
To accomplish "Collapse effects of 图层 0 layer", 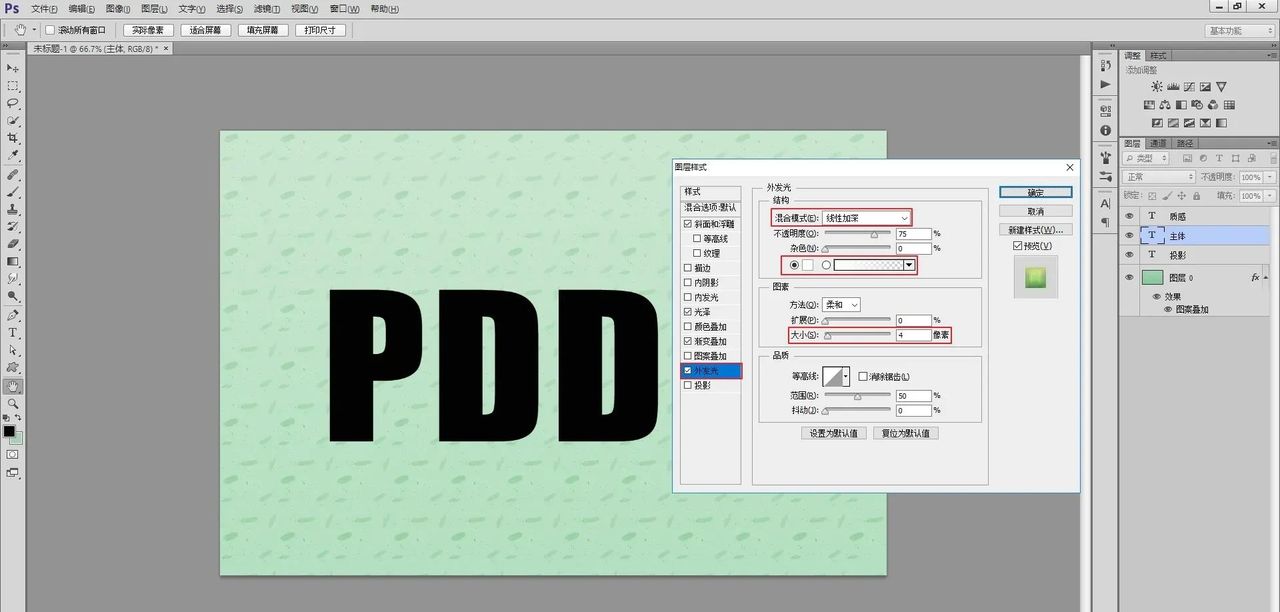I will (x=1267, y=277).
